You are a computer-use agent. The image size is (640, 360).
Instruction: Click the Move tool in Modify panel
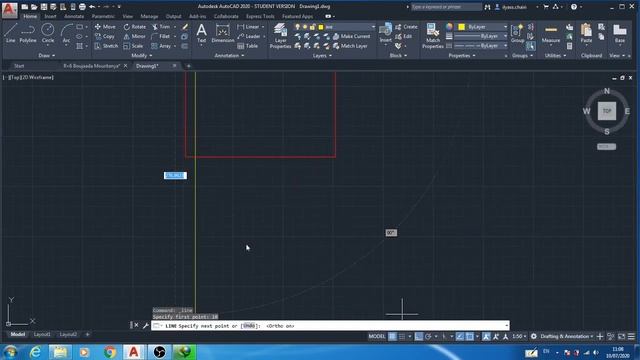click(x=105, y=27)
